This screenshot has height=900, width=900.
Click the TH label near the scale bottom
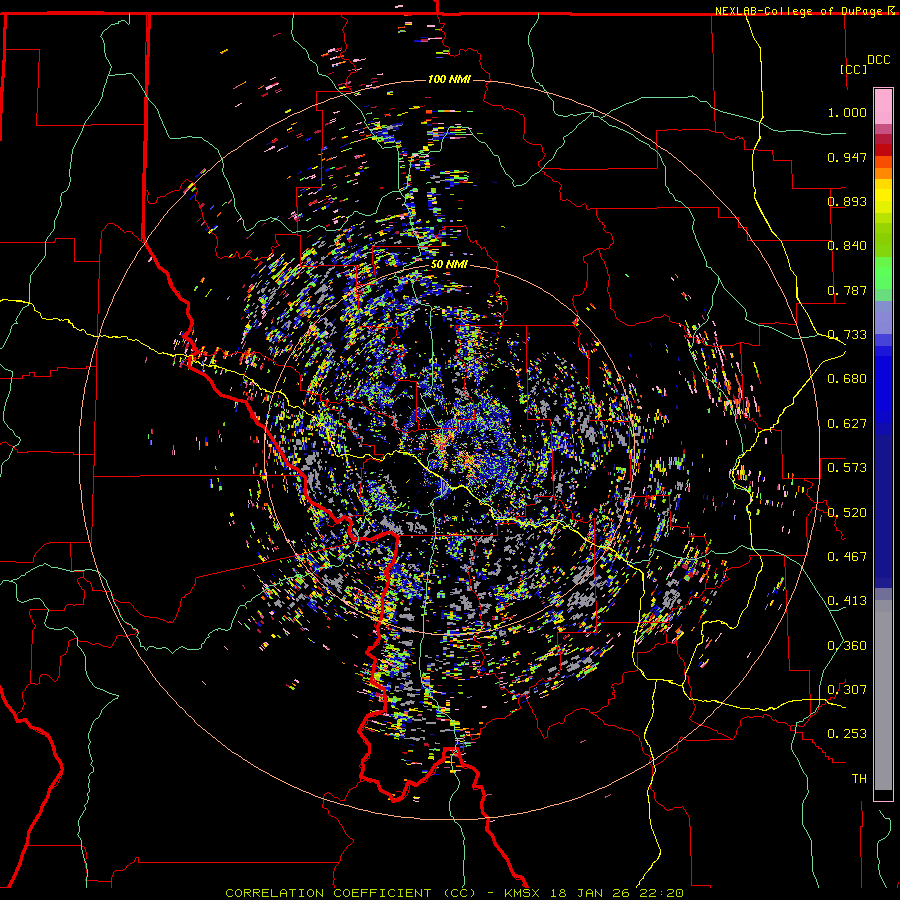[859, 779]
